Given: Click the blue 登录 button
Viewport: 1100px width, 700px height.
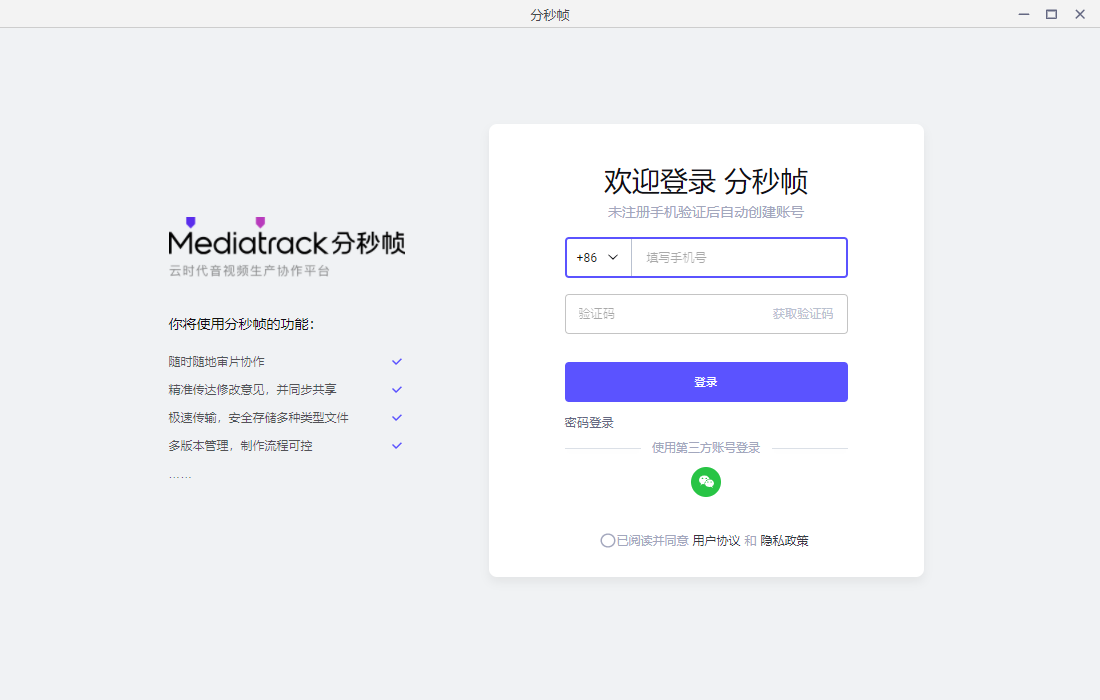Looking at the screenshot, I should coord(706,382).
